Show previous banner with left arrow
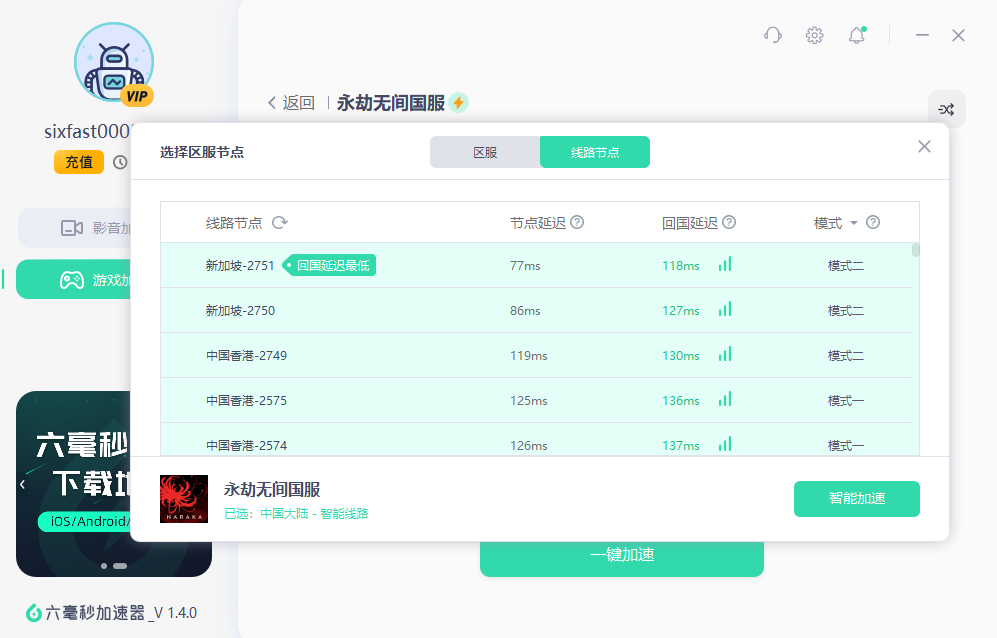The width and height of the screenshot is (997, 638). [22, 484]
